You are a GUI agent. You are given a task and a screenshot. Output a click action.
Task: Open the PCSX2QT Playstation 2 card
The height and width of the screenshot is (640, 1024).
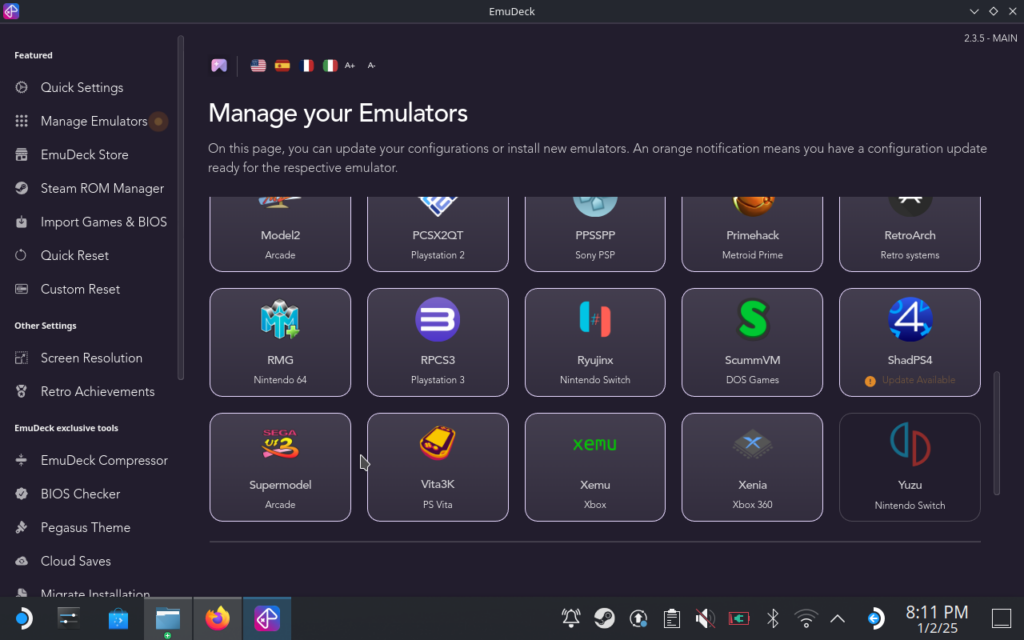pos(438,234)
